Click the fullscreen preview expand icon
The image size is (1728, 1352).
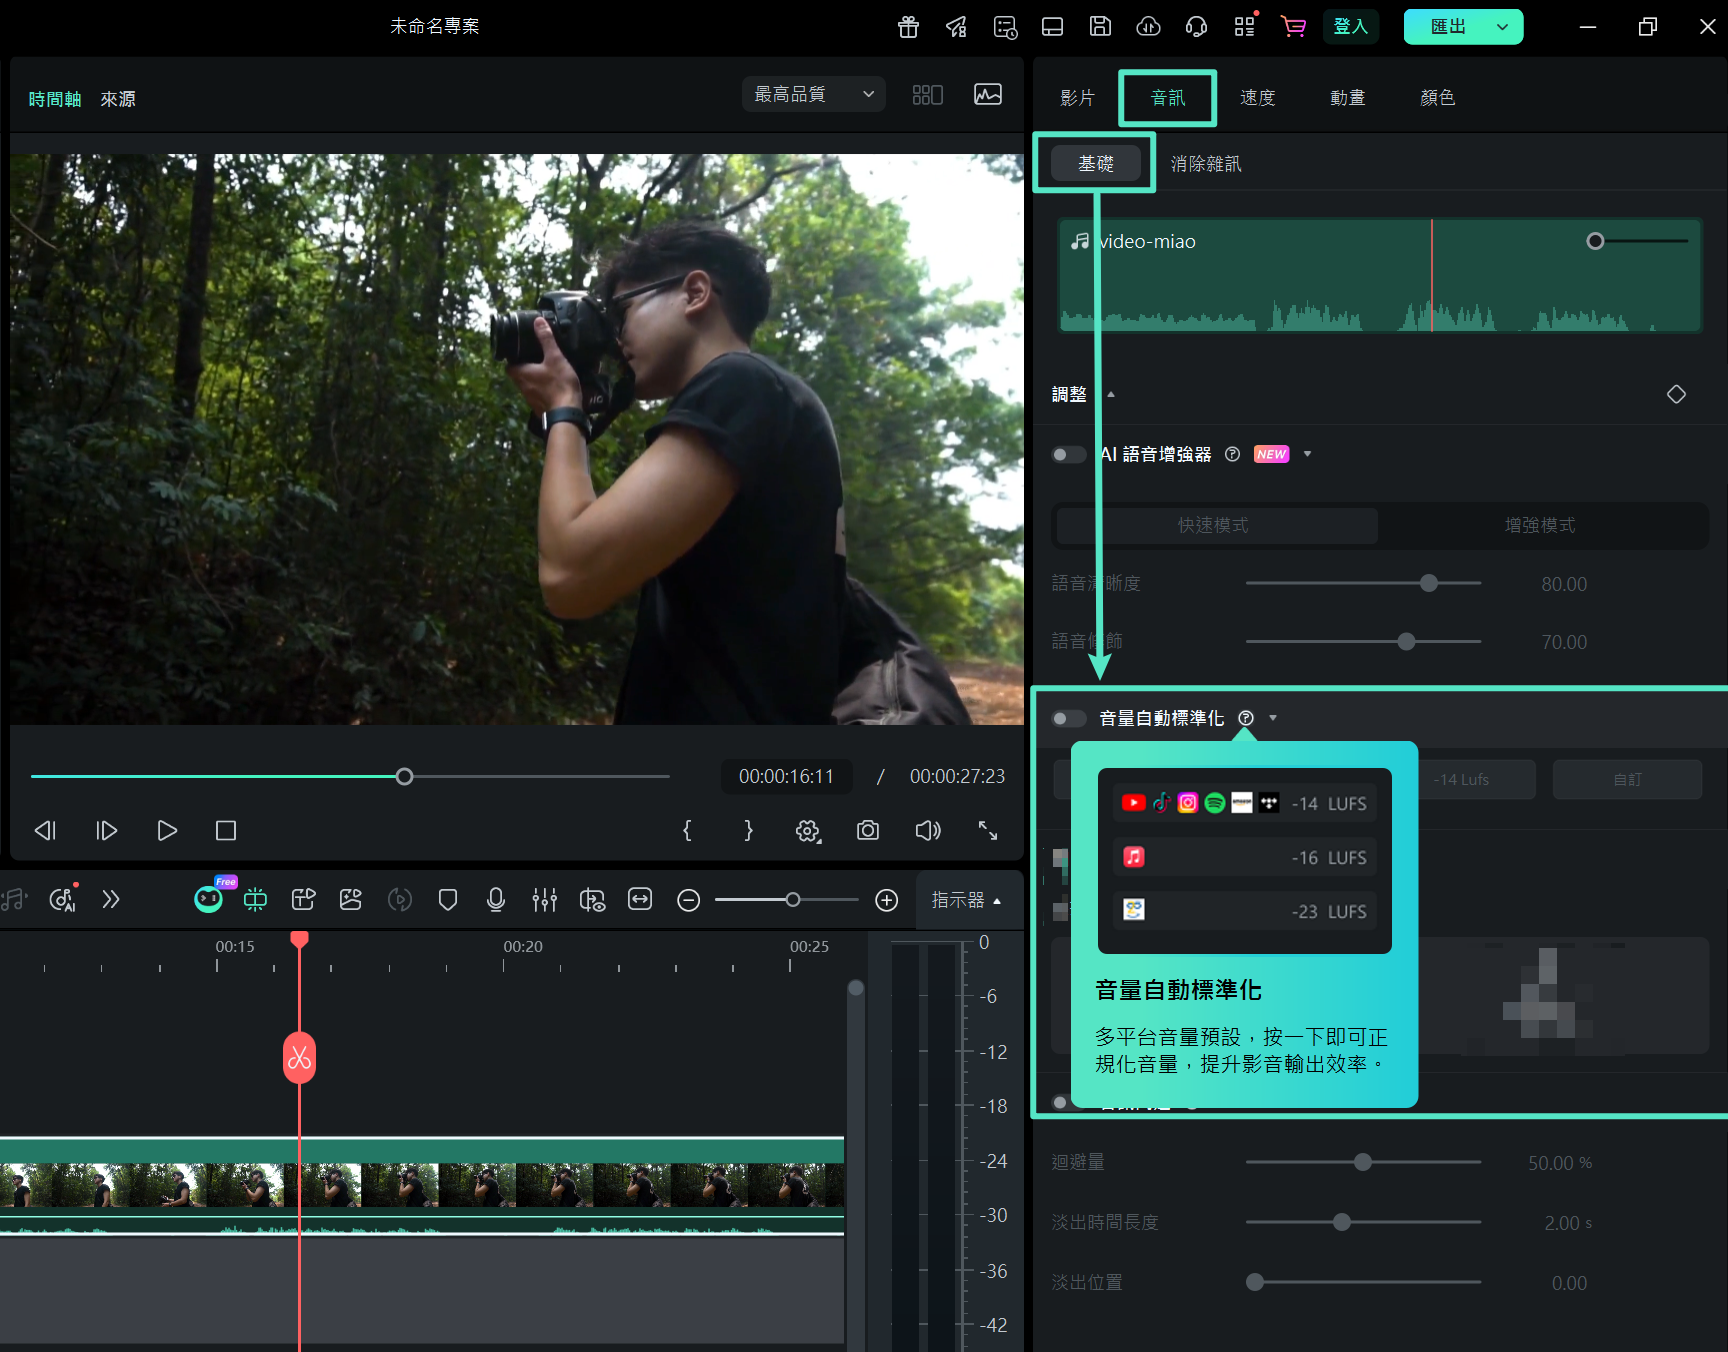[987, 831]
